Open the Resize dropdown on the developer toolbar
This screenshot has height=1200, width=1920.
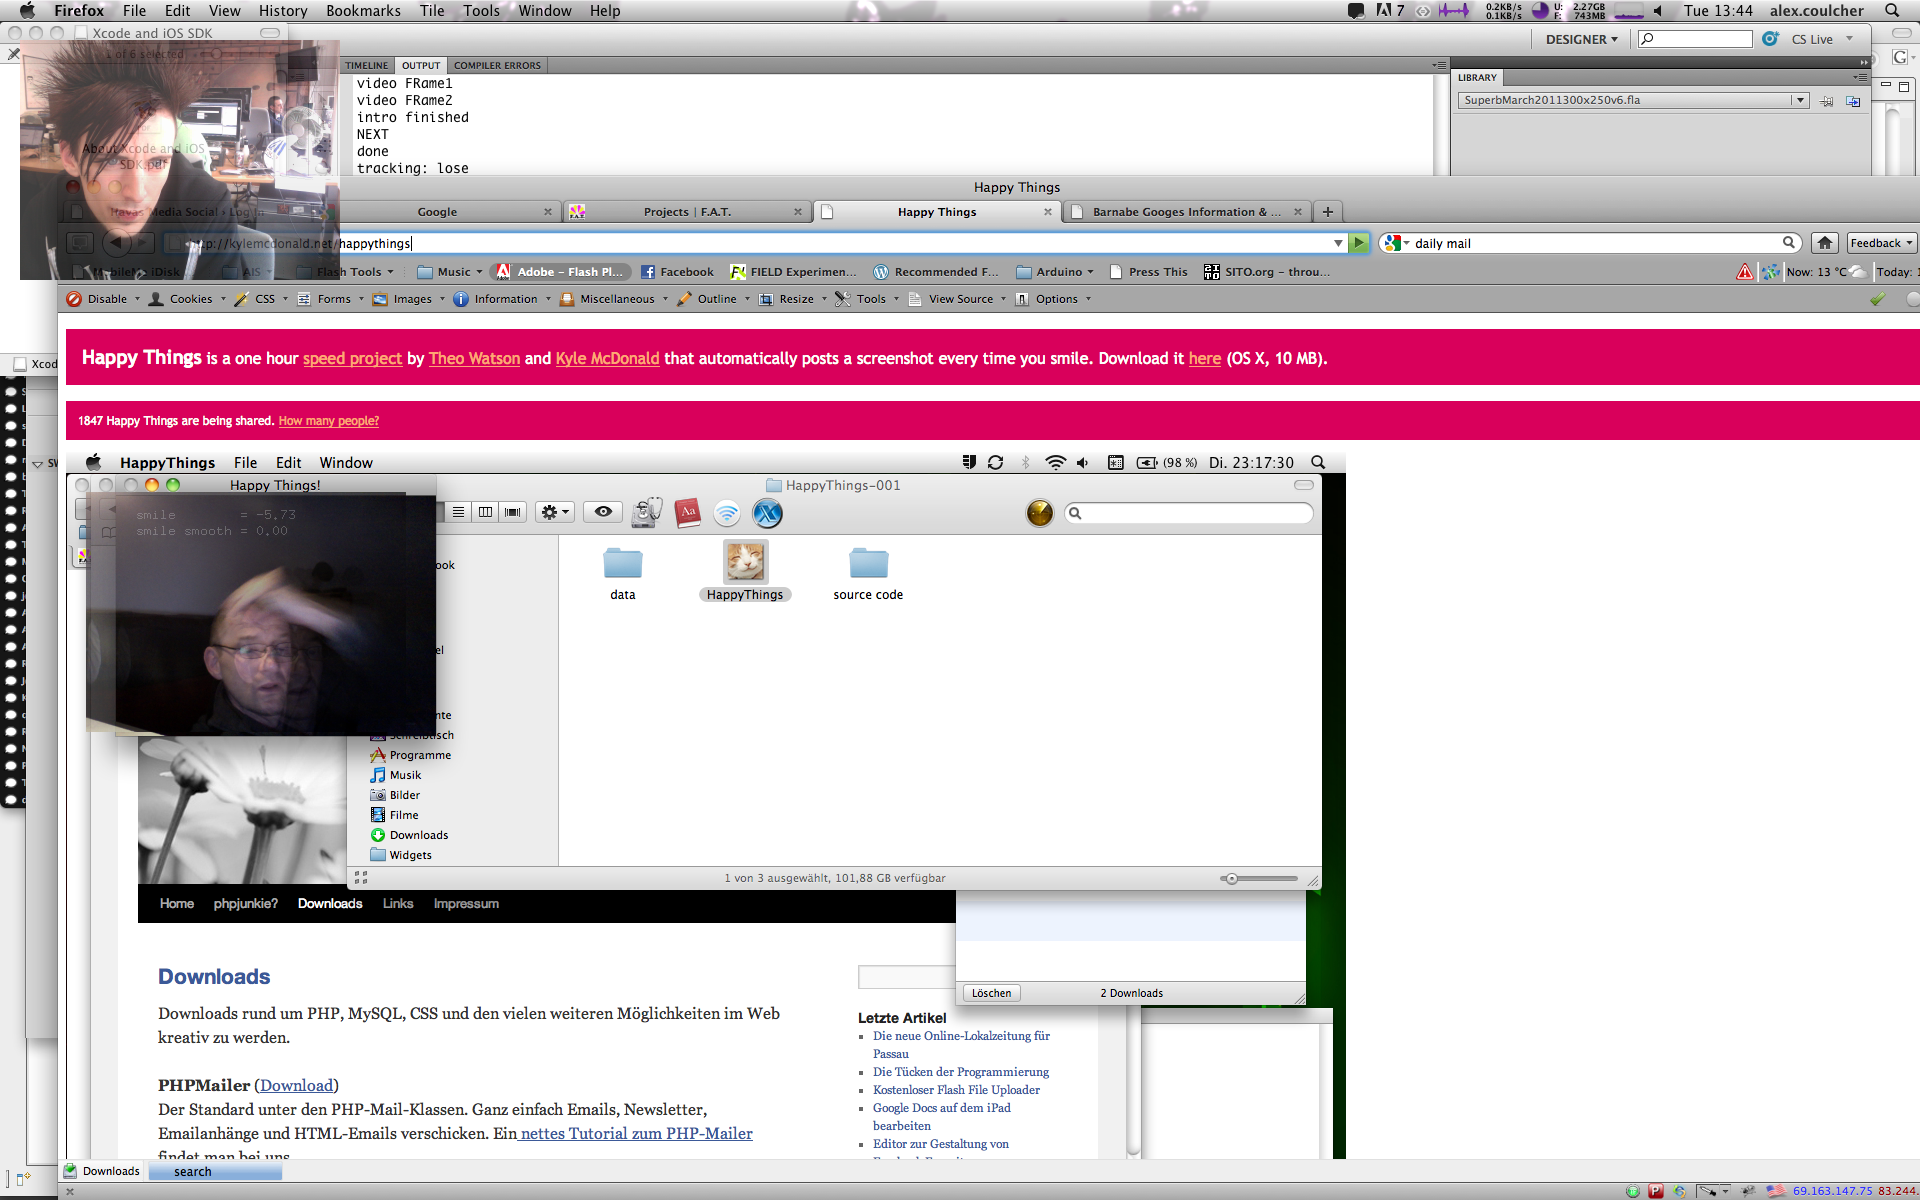[x=794, y=299]
